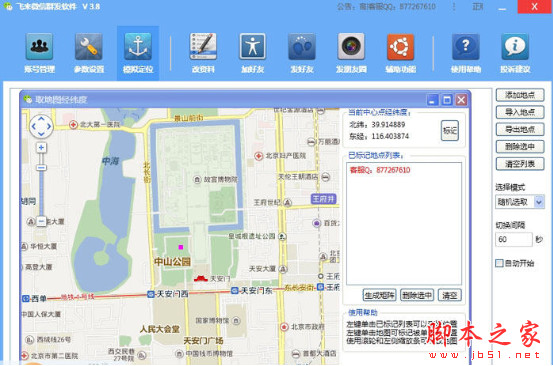Minimize 取地图经纬度 dialog
Image resolution: width=553 pixels, height=366 pixels.
(432, 100)
